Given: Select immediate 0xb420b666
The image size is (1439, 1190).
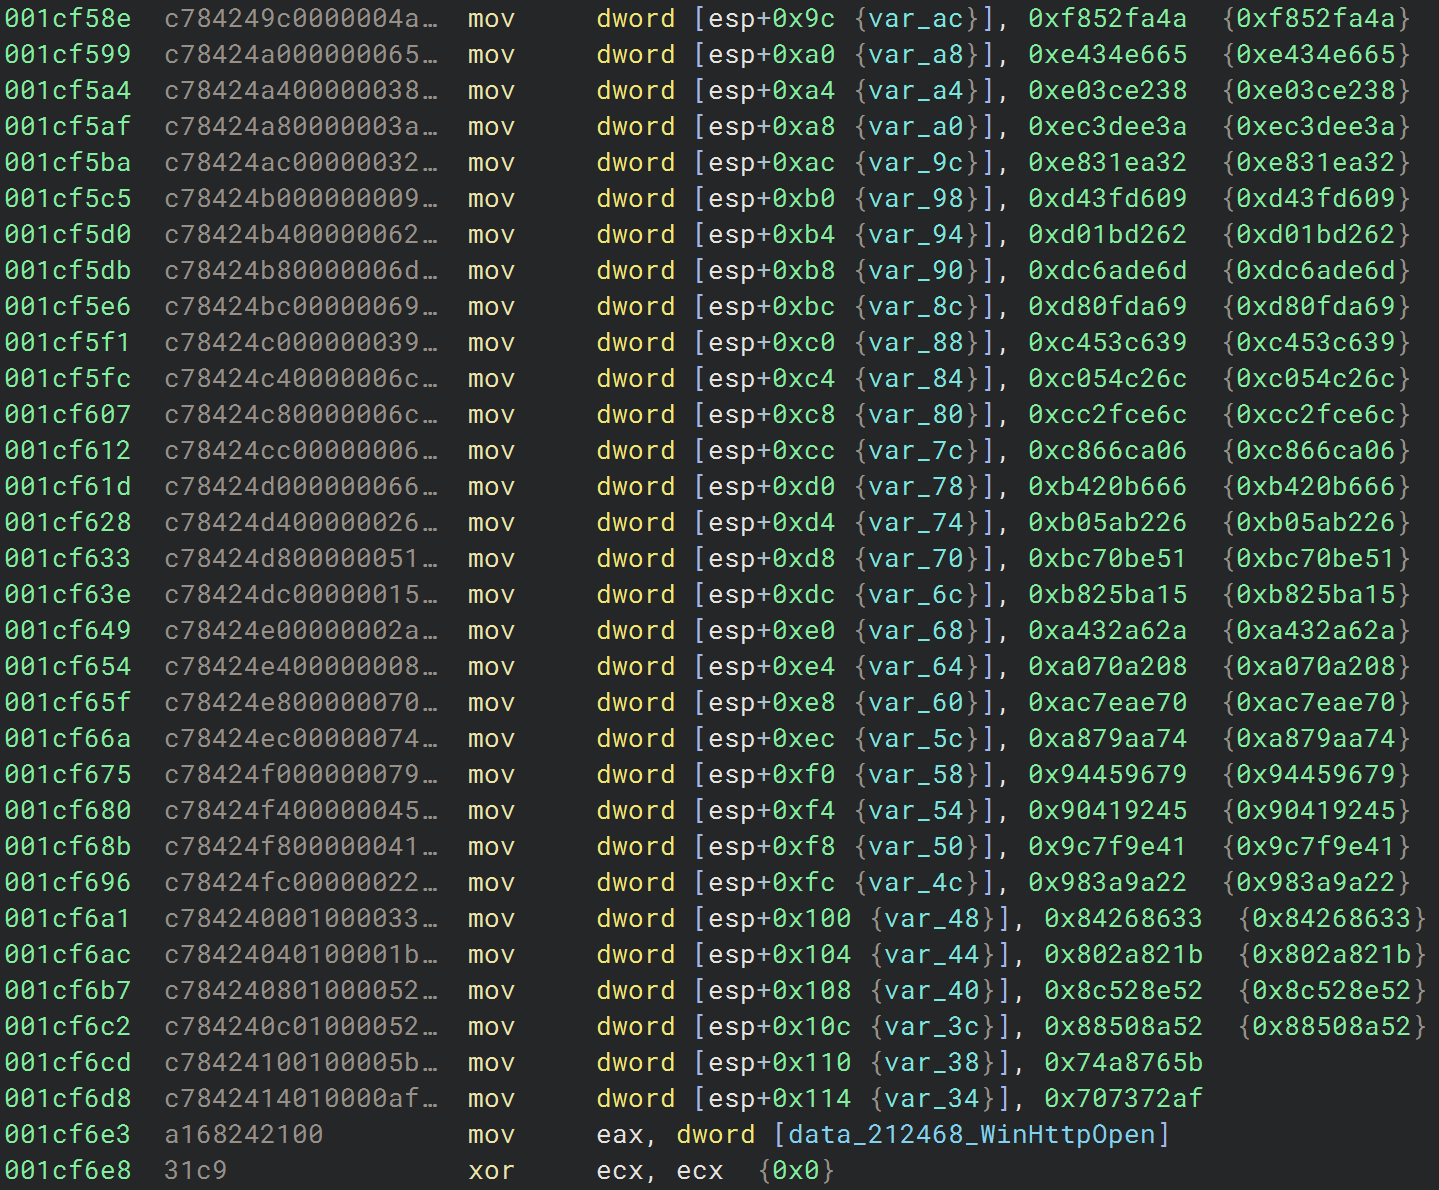Looking at the screenshot, I should tap(1108, 486).
